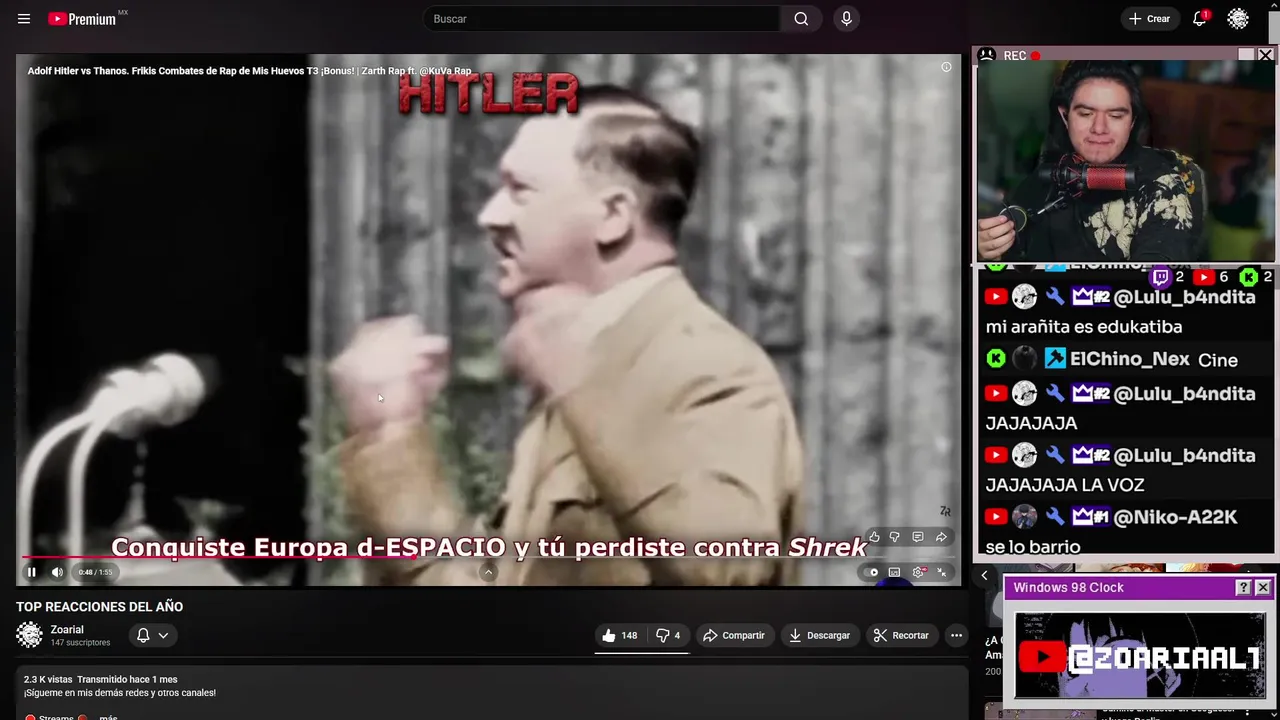
Task: Expand the chevron-up panel in the player
Action: pyautogui.click(x=488, y=572)
